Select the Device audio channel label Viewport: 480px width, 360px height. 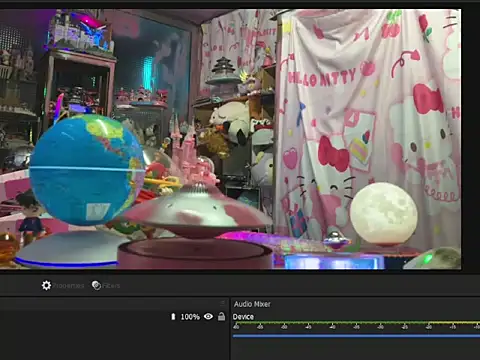pos(243,317)
